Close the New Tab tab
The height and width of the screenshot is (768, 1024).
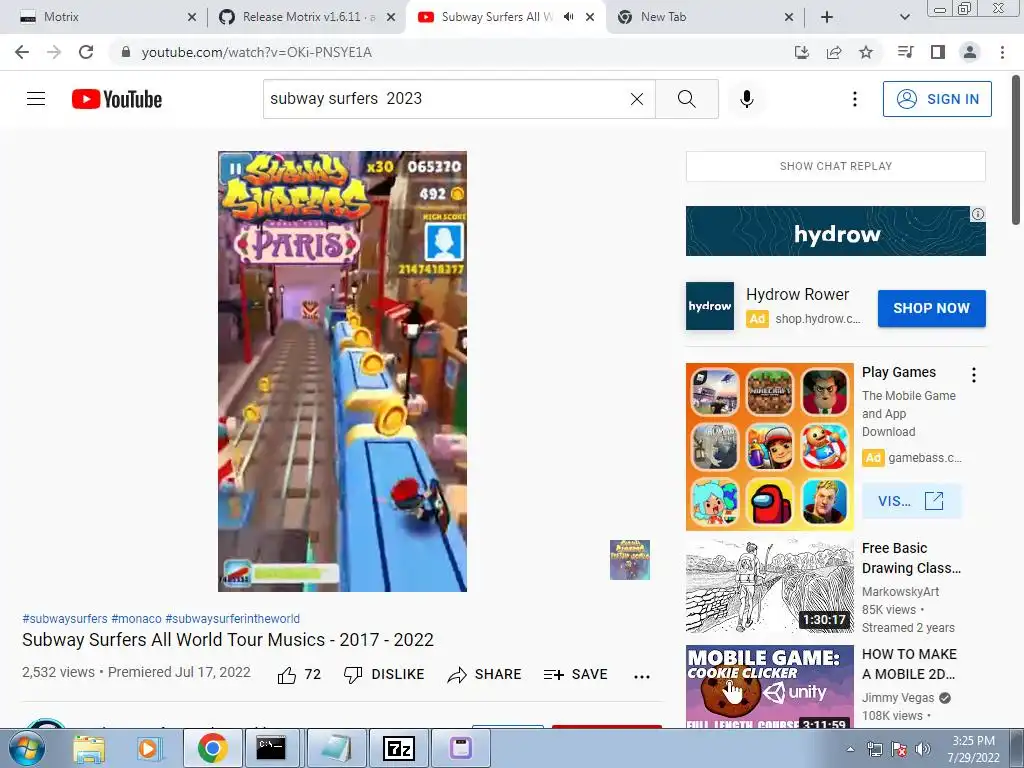[x=789, y=17]
